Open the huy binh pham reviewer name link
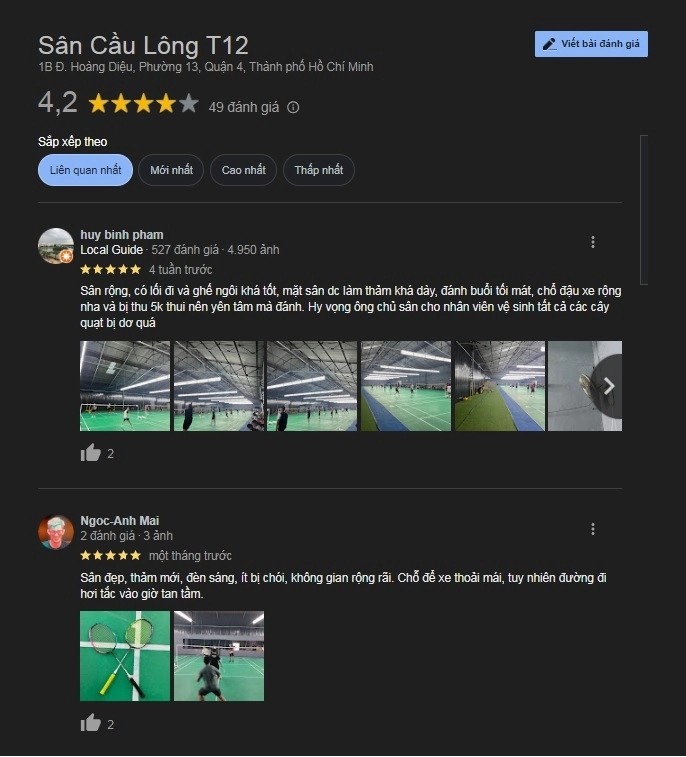This screenshot has width=686, height=757. 122,235
